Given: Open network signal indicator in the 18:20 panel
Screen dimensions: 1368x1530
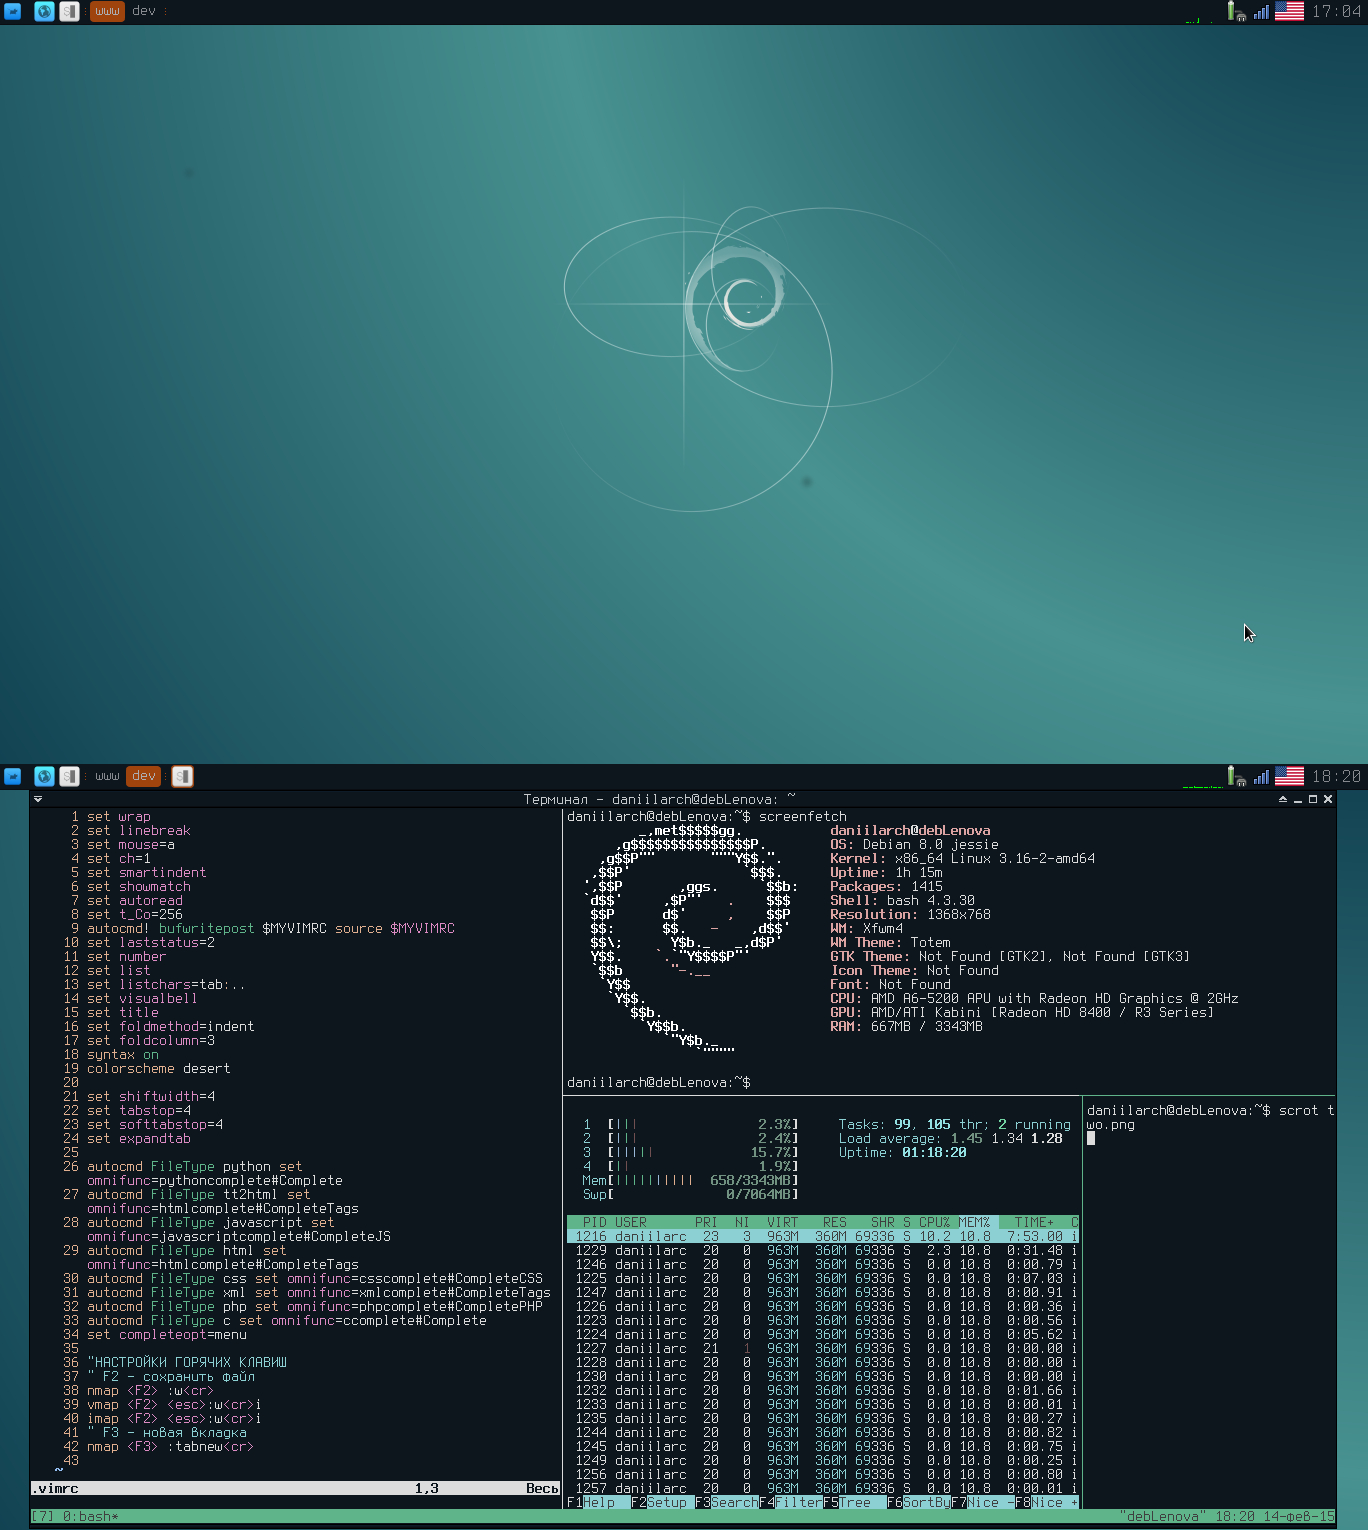Looking at the screenshot, I should coord(1261,776).
